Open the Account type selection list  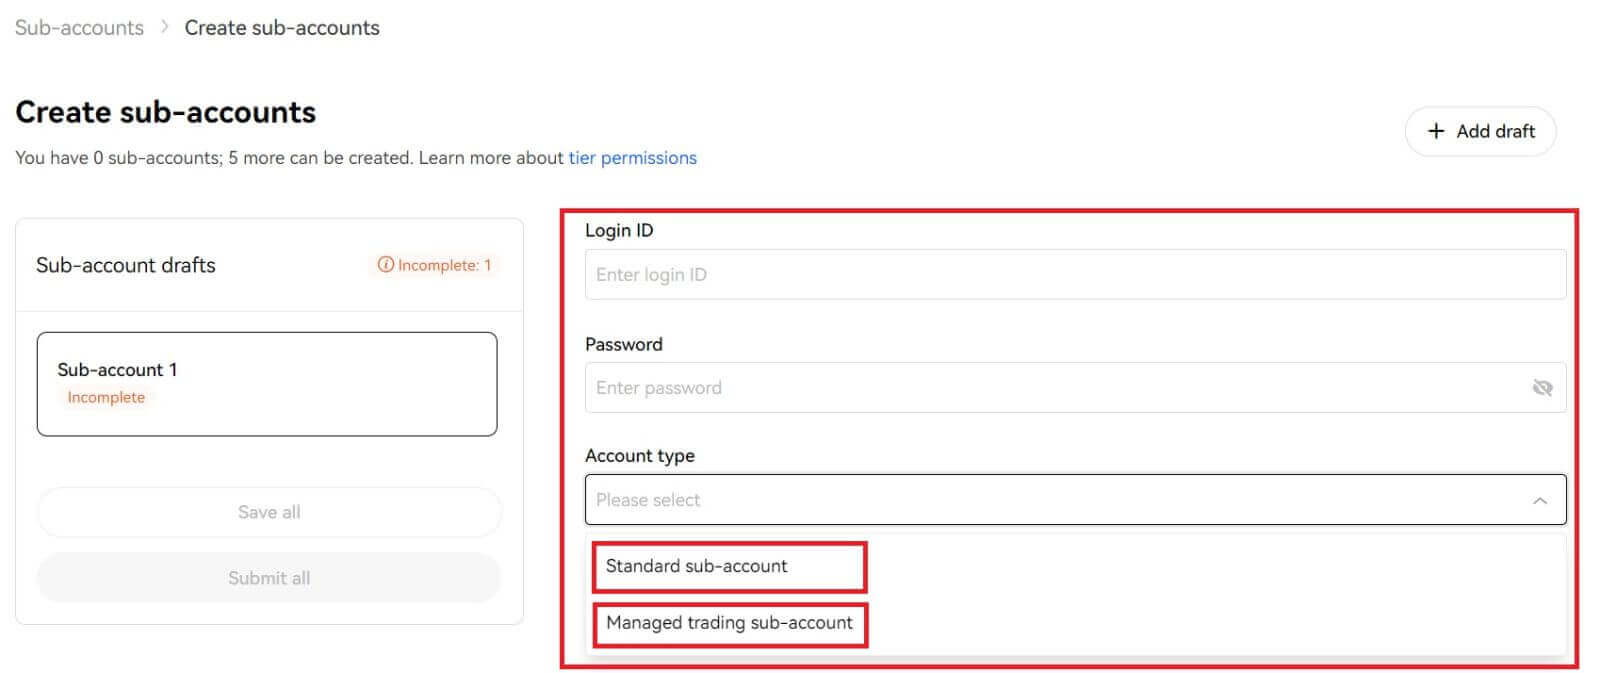pyautogui.click(x=1075, y=499)
